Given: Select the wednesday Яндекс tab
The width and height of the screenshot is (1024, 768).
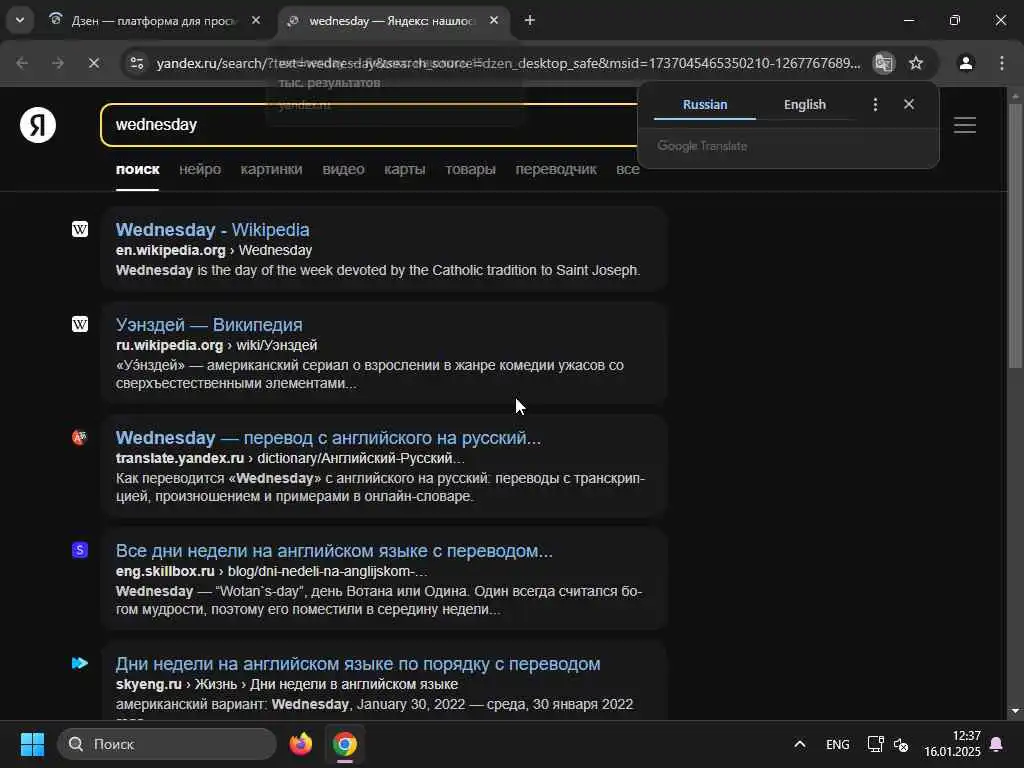Looking at the screenshot, I should (x=392, y=20).
